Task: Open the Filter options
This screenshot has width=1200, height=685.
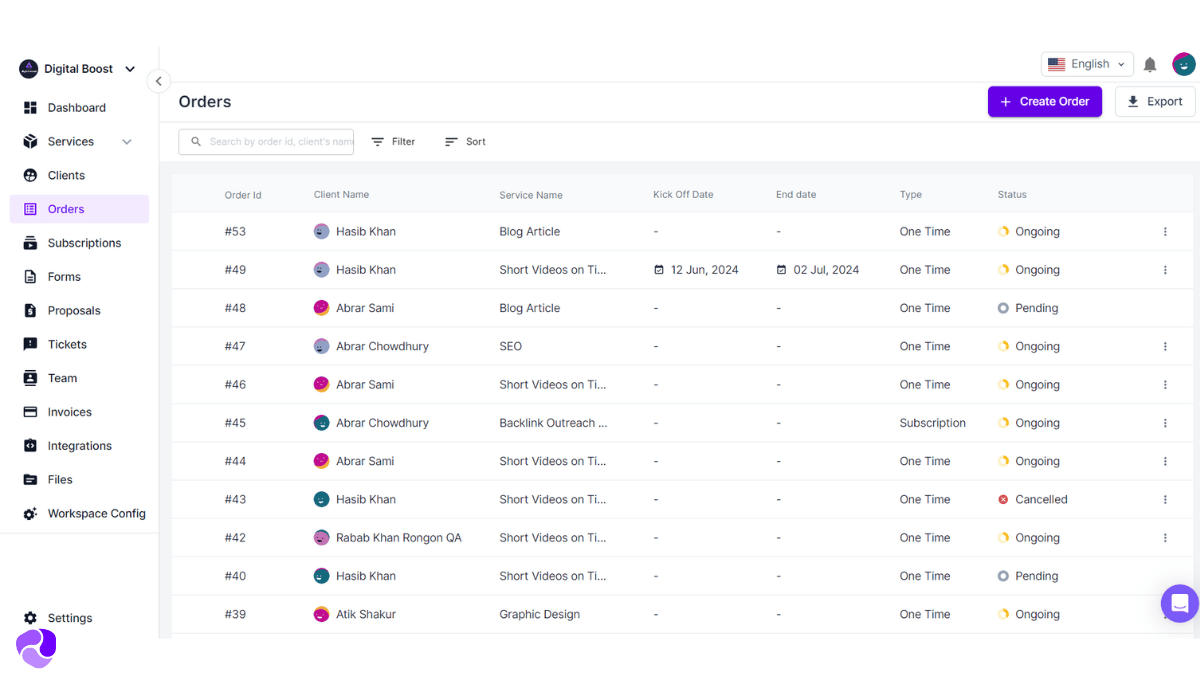Action: 392,141
